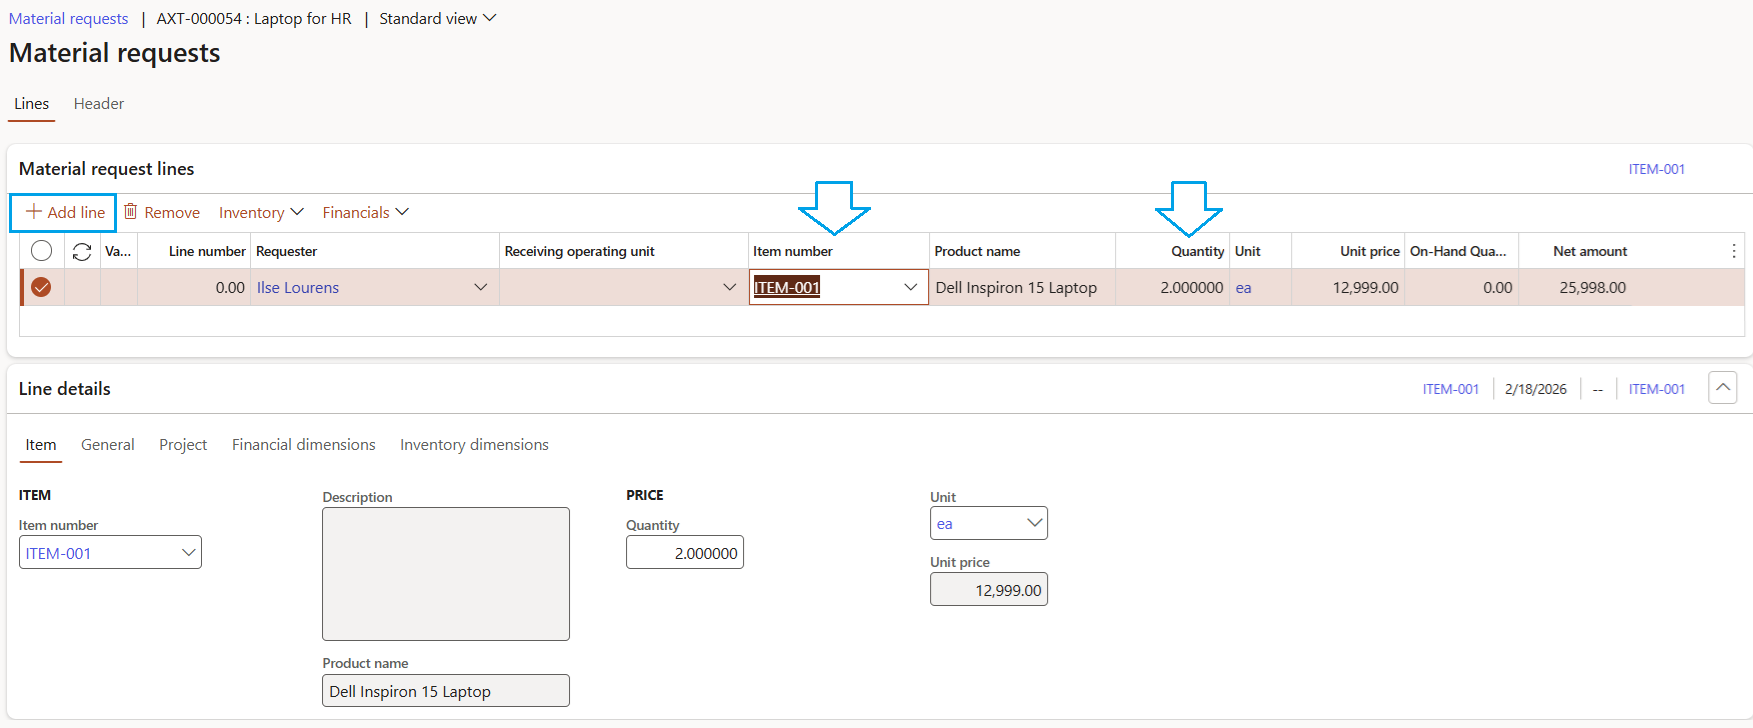Deselect the checked row marker
The height and width of the screenshot is (728, 1753).
tap(41, 288)
